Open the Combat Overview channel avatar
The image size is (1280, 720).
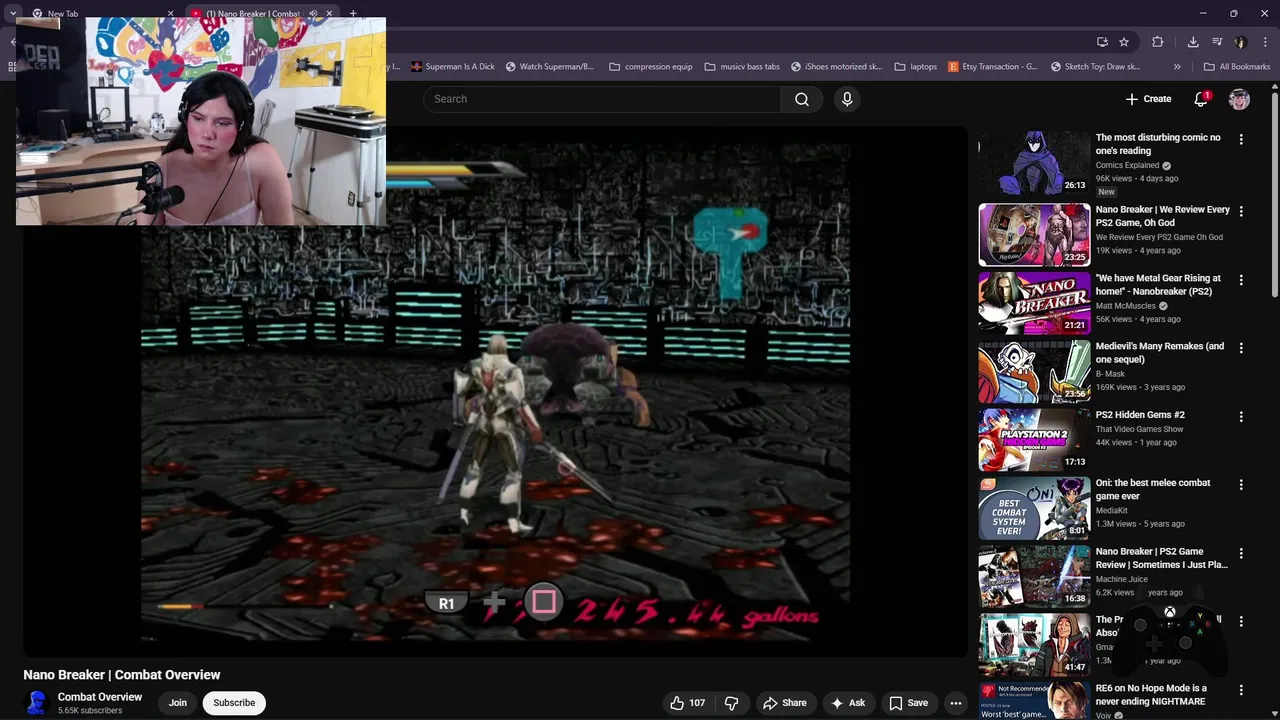[x=37, y=703]
